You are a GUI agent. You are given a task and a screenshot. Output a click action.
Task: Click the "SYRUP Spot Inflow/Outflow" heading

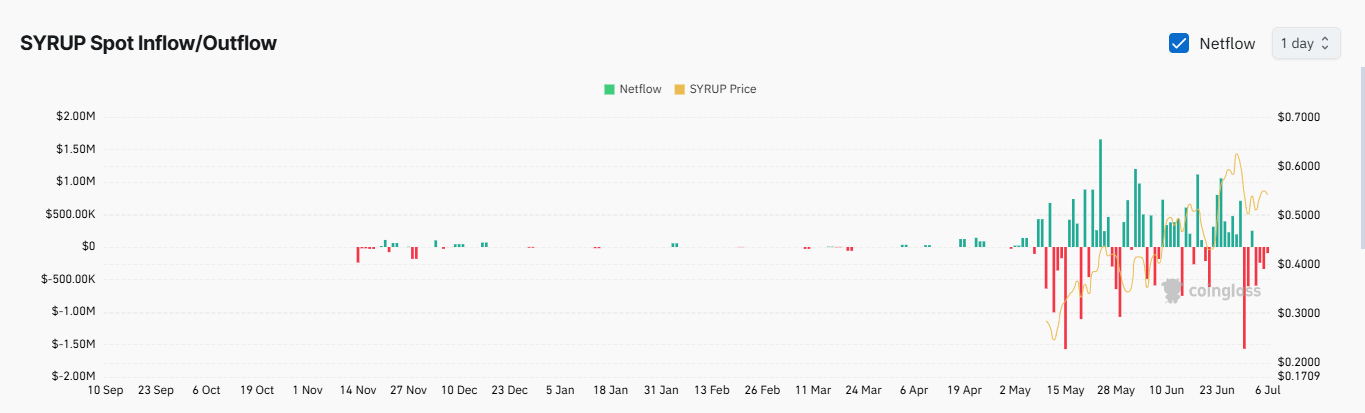point(148,43)
